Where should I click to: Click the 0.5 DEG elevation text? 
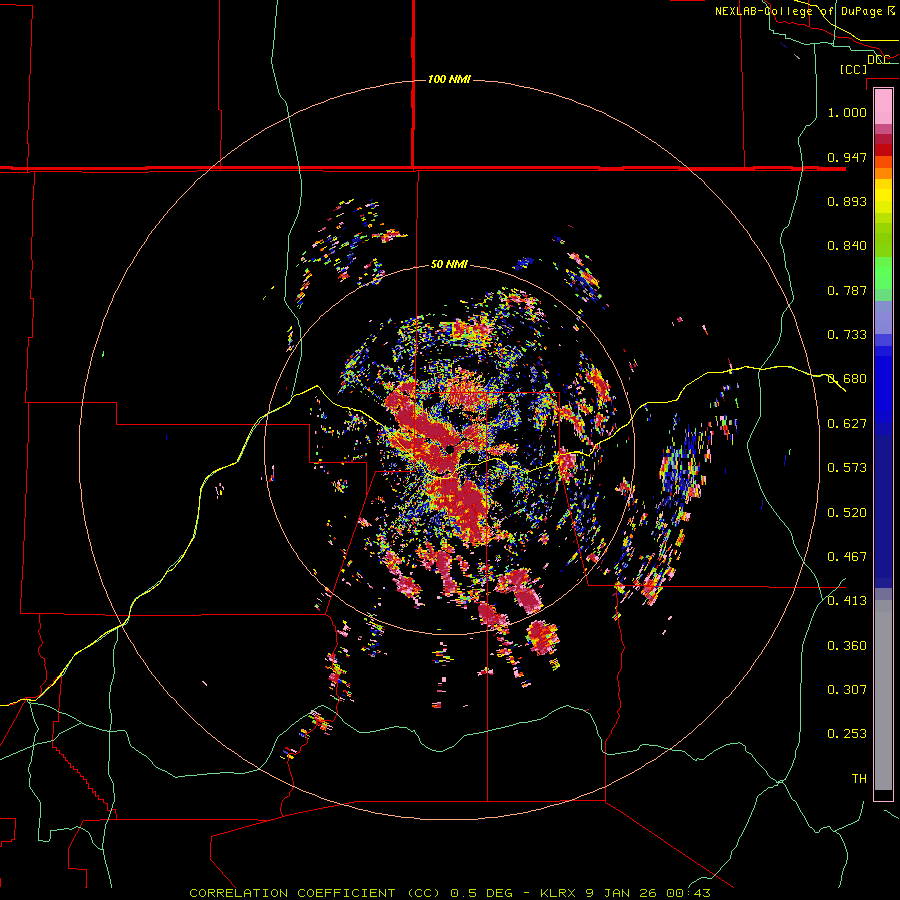coord(481,893)
